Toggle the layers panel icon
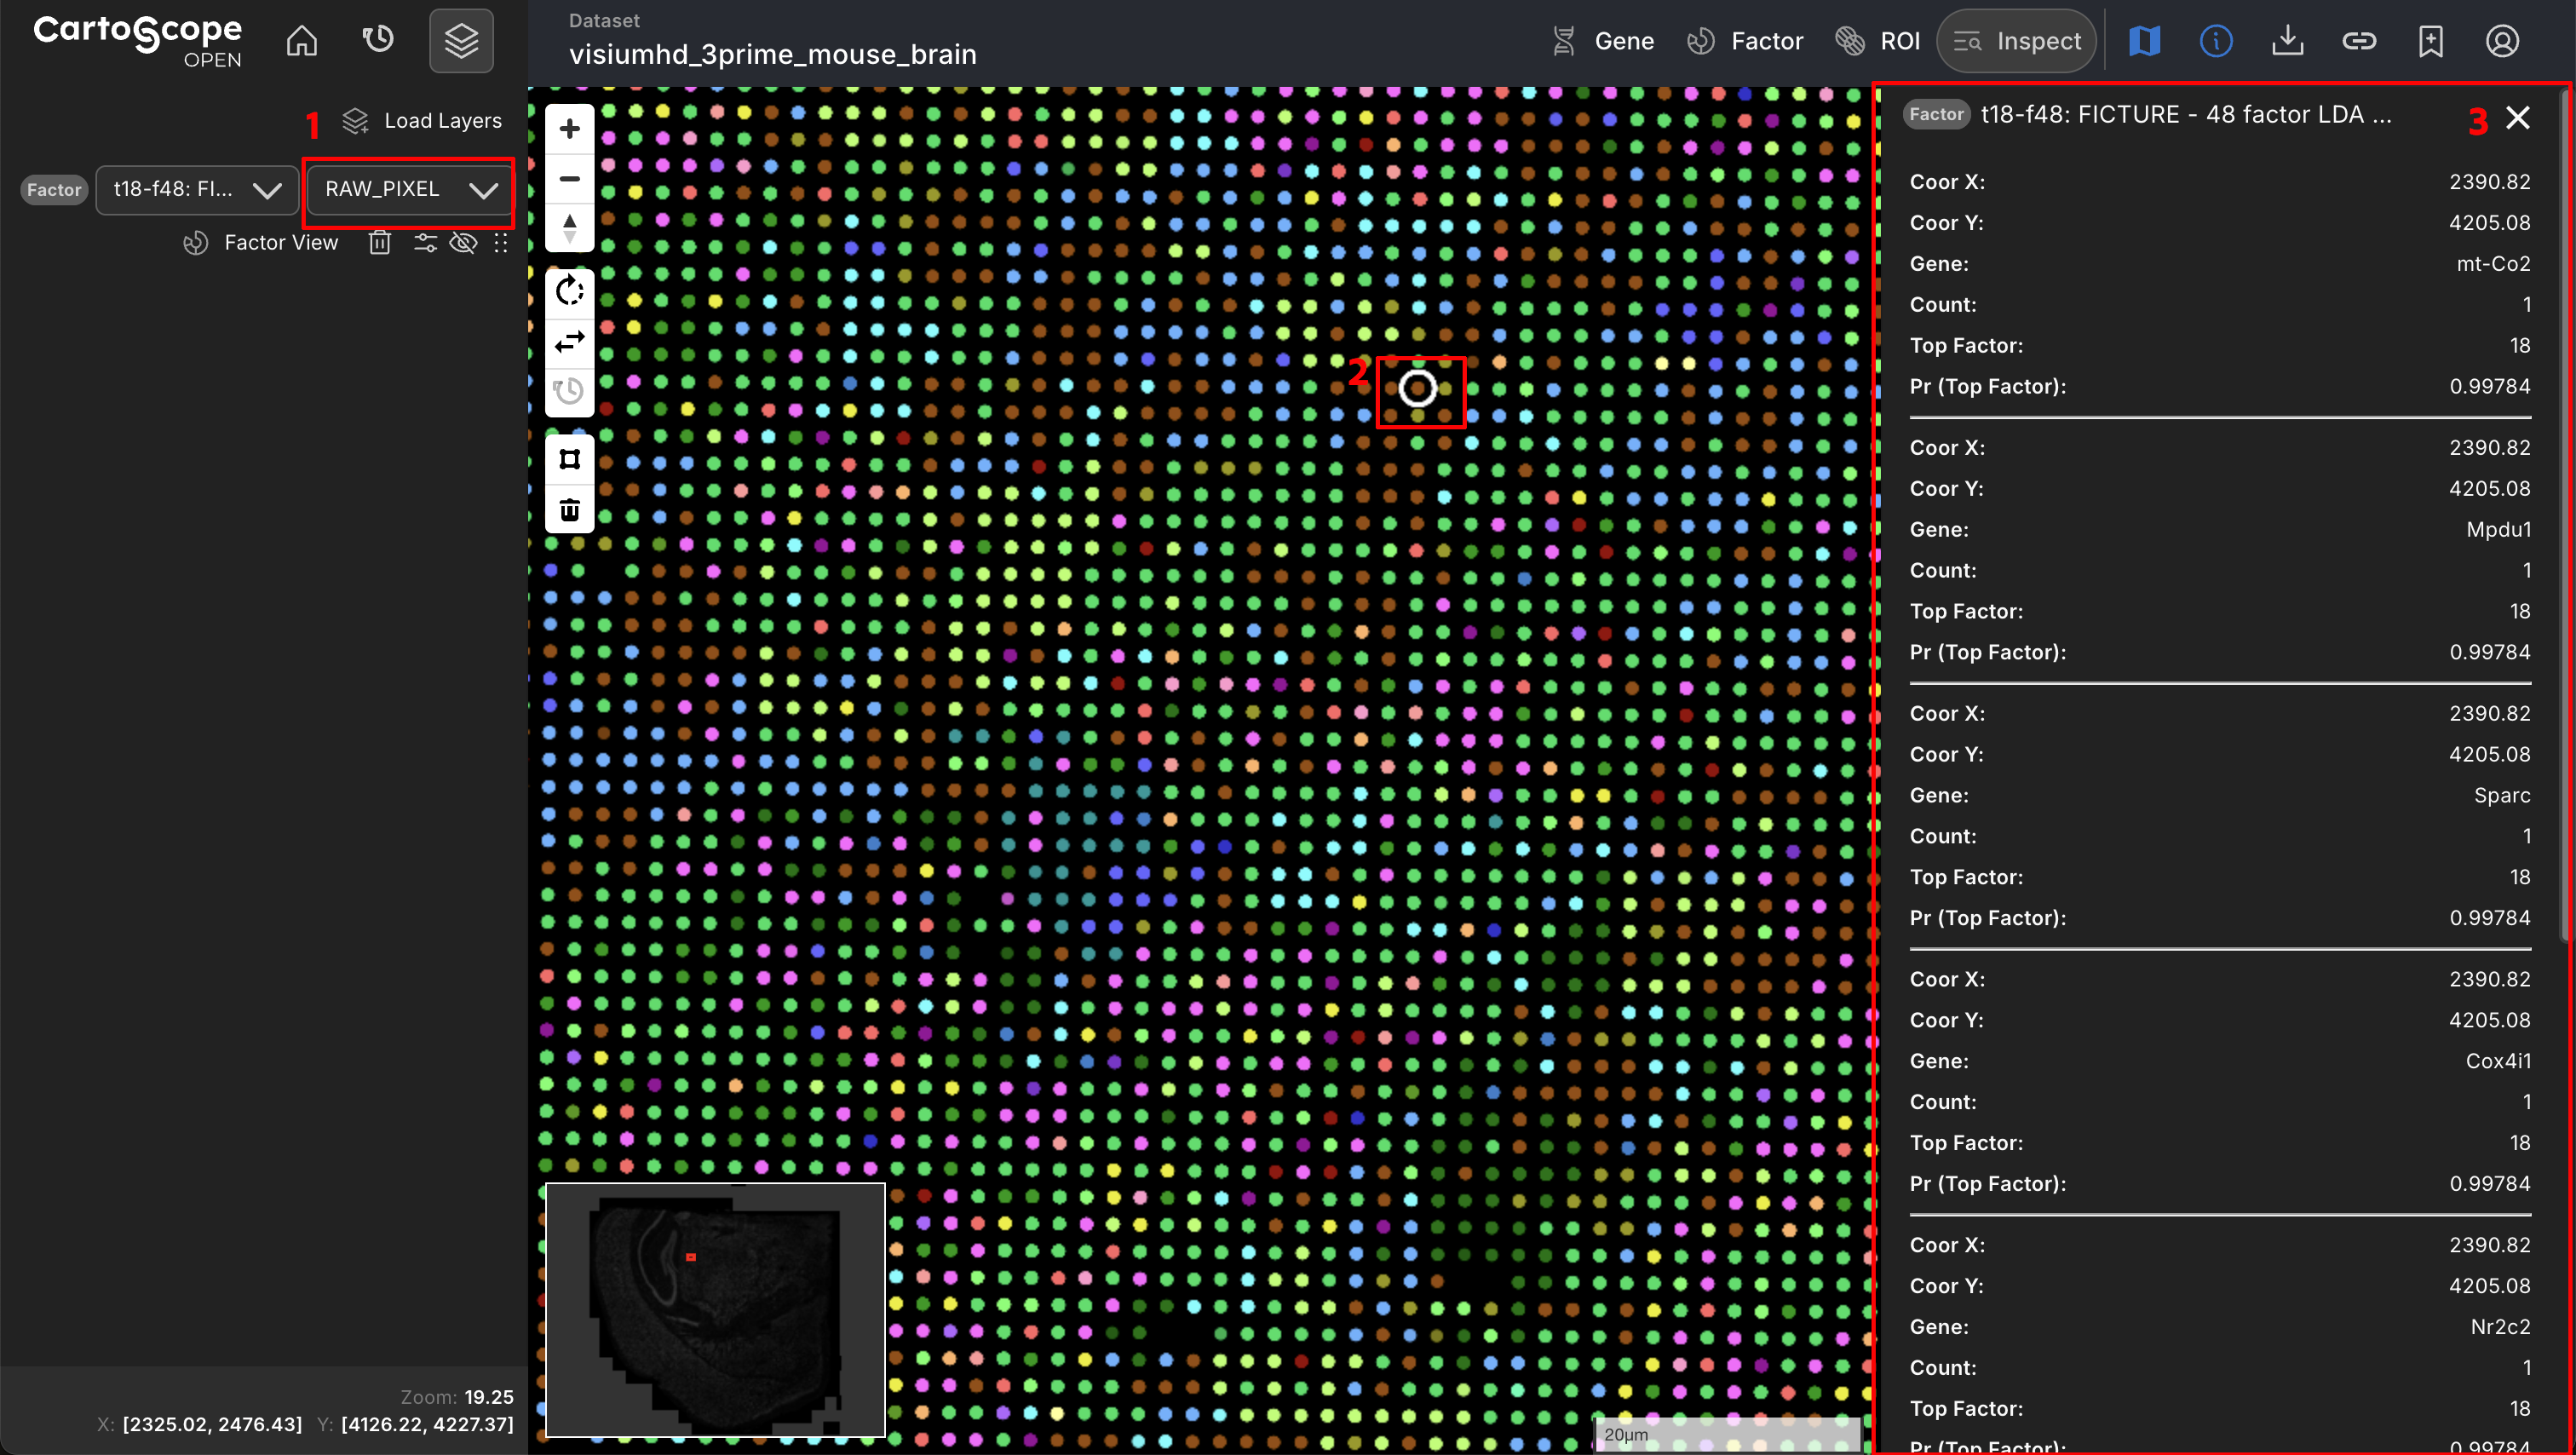This screenshot has height=1455, width=2576. coord(461,41)
